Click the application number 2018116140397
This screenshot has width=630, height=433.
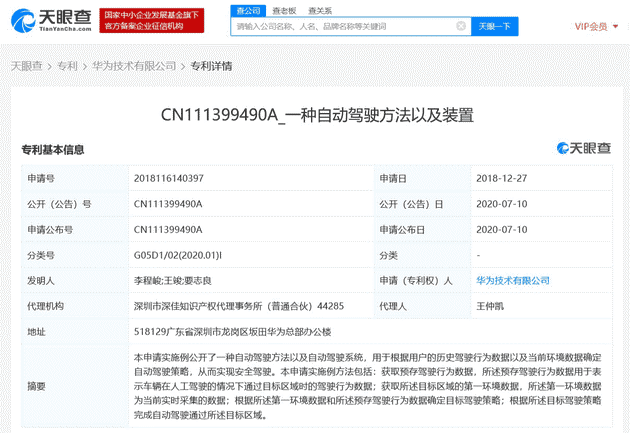pyautogui.click(x=168, y=178)
